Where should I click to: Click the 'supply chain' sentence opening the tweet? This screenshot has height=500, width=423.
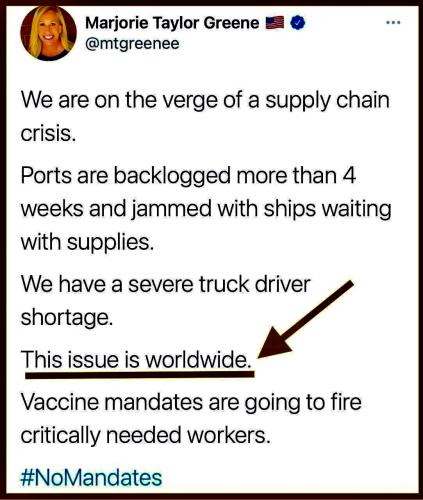205,117
